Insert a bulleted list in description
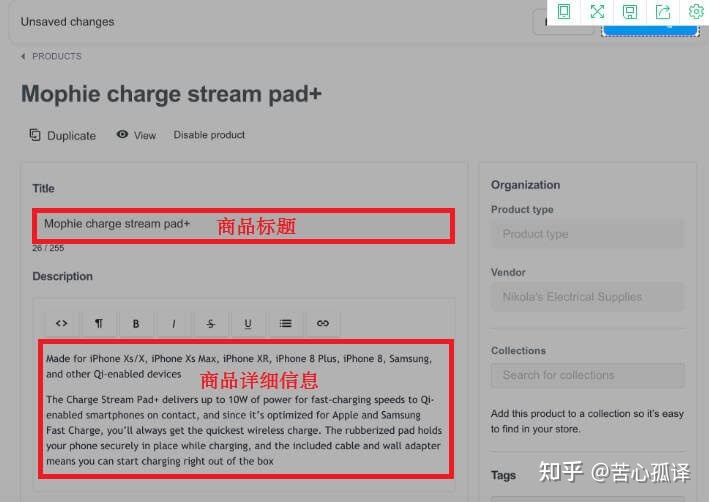The height and width of the screenshot is (502, 709). click(285, 323)
